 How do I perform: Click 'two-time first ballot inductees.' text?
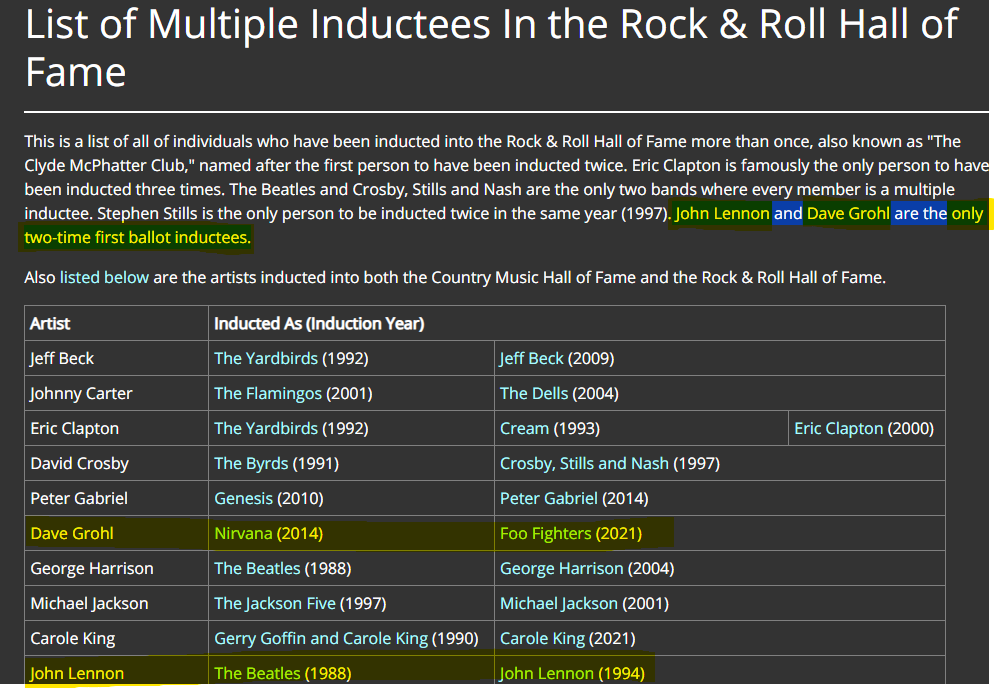tap(138, 237)
